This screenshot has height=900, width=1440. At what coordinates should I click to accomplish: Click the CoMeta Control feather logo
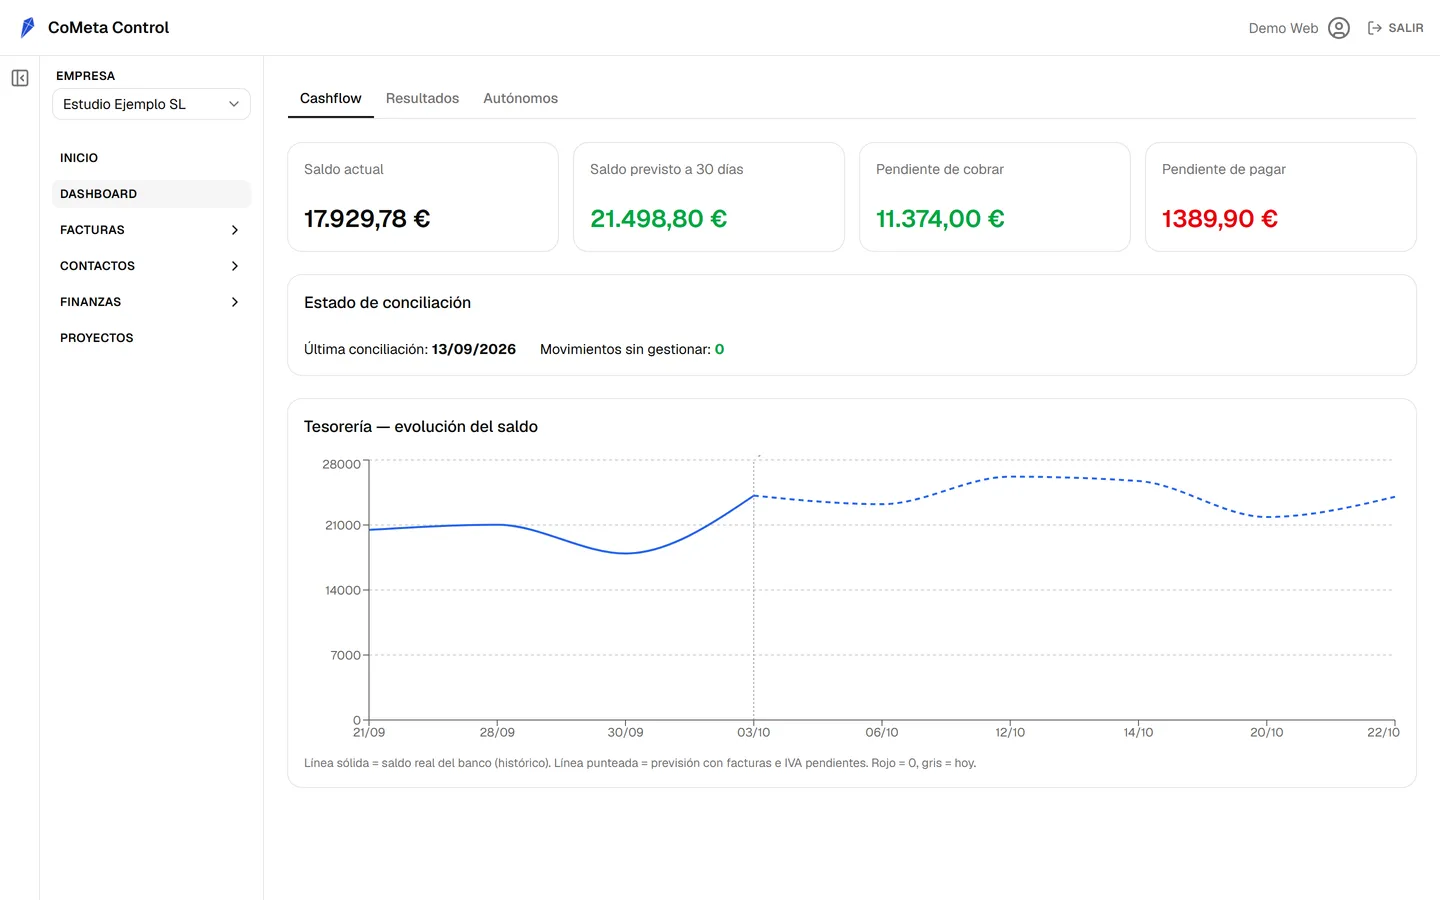click(28, 28)
